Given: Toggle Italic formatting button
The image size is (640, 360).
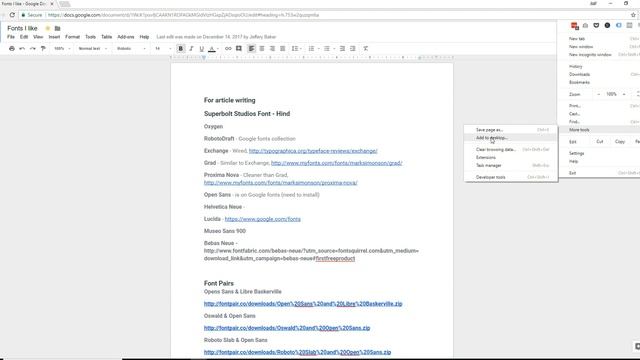Looking at the screenshot, I should [x=191, y=49].
